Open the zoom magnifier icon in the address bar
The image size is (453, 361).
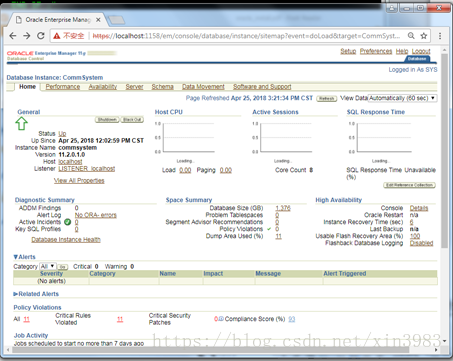pos(411,36)
